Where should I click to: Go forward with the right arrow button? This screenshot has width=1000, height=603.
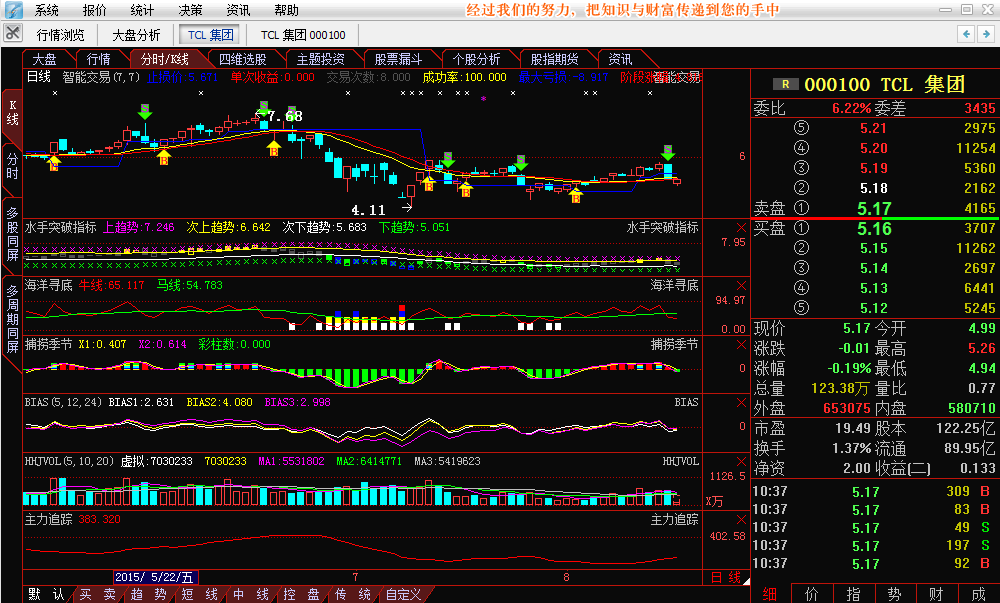click(985, 34)
